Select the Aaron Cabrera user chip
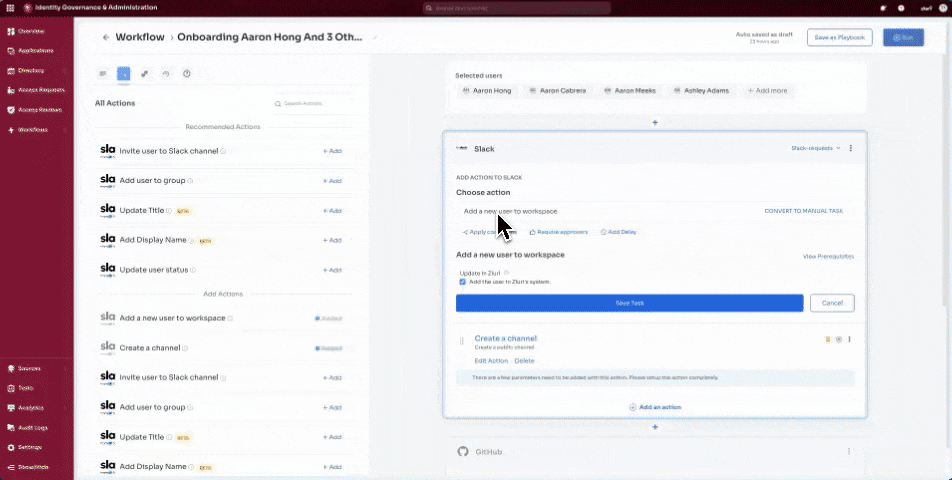Viewport: 952px width, 480px height. pos(557,91)
